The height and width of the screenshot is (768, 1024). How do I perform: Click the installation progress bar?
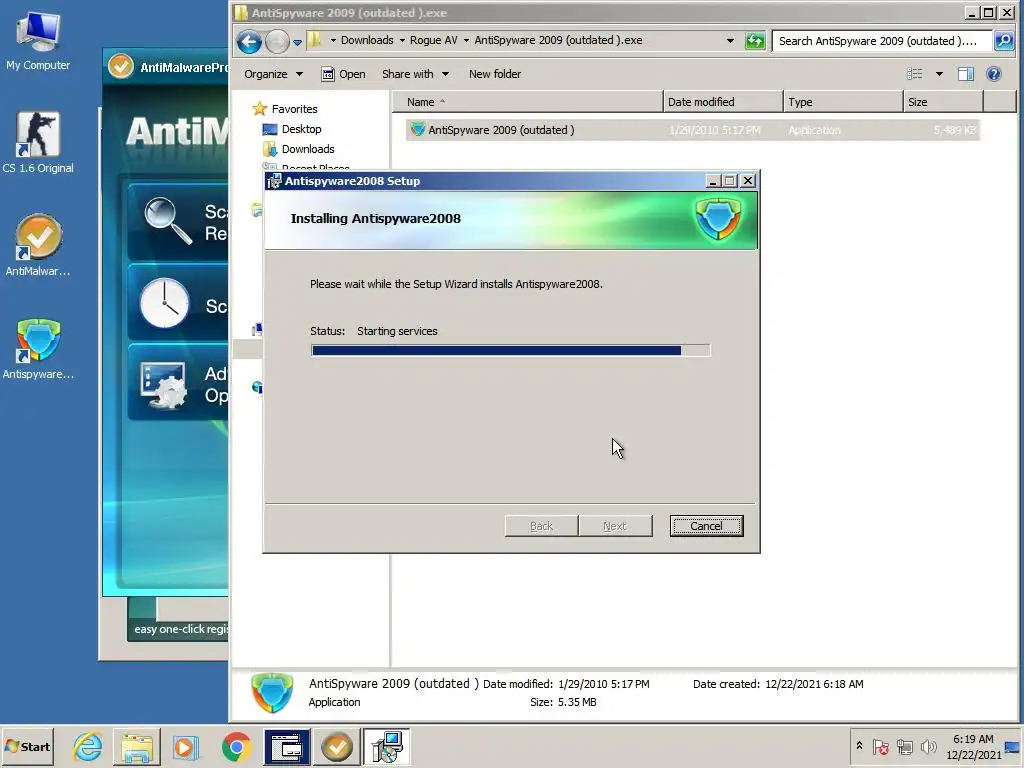(x=511, y=351)
